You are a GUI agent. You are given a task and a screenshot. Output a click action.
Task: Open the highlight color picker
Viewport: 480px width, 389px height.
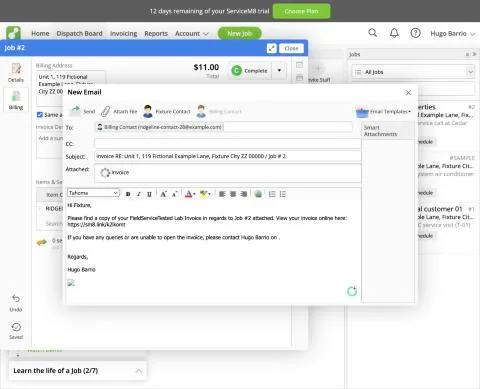coord(205,194)
